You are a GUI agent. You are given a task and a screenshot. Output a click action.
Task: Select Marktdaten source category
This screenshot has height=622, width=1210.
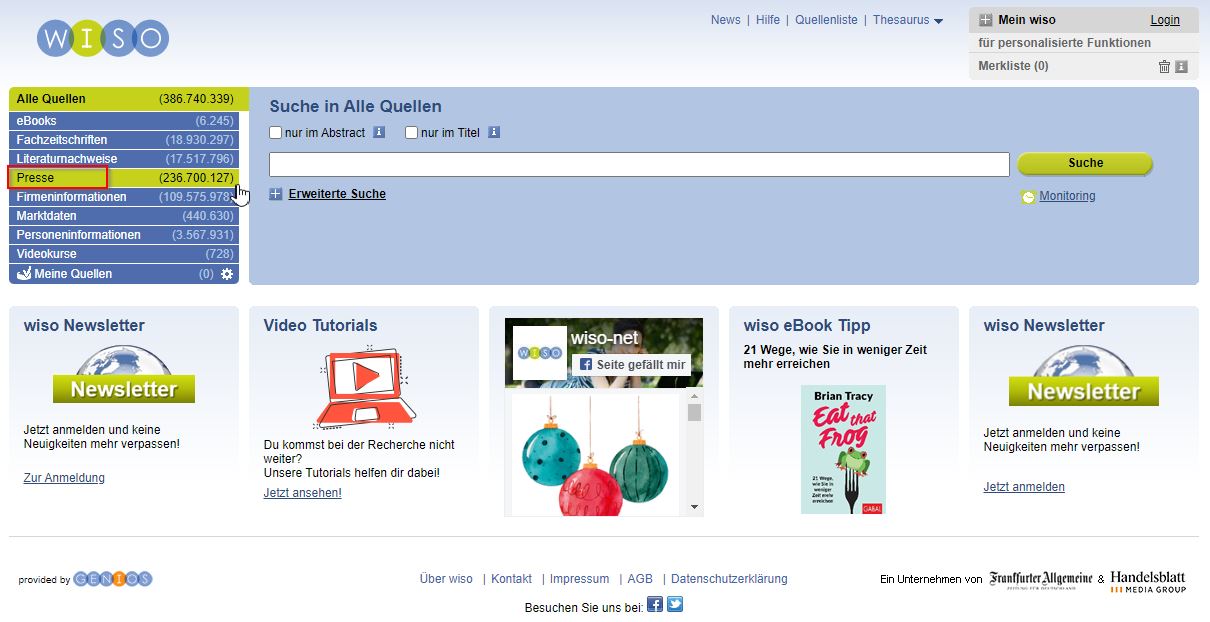[124, 216]
